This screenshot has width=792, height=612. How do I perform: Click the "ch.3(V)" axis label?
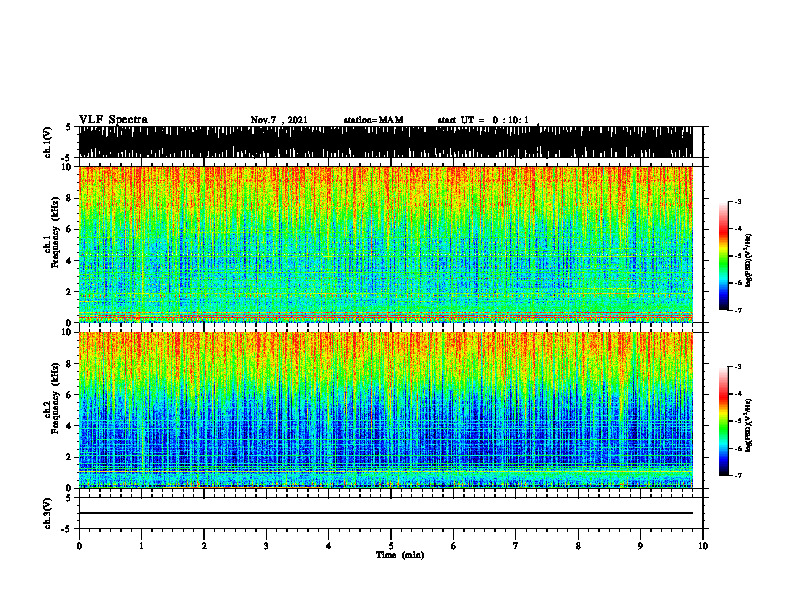coord(48,513)
